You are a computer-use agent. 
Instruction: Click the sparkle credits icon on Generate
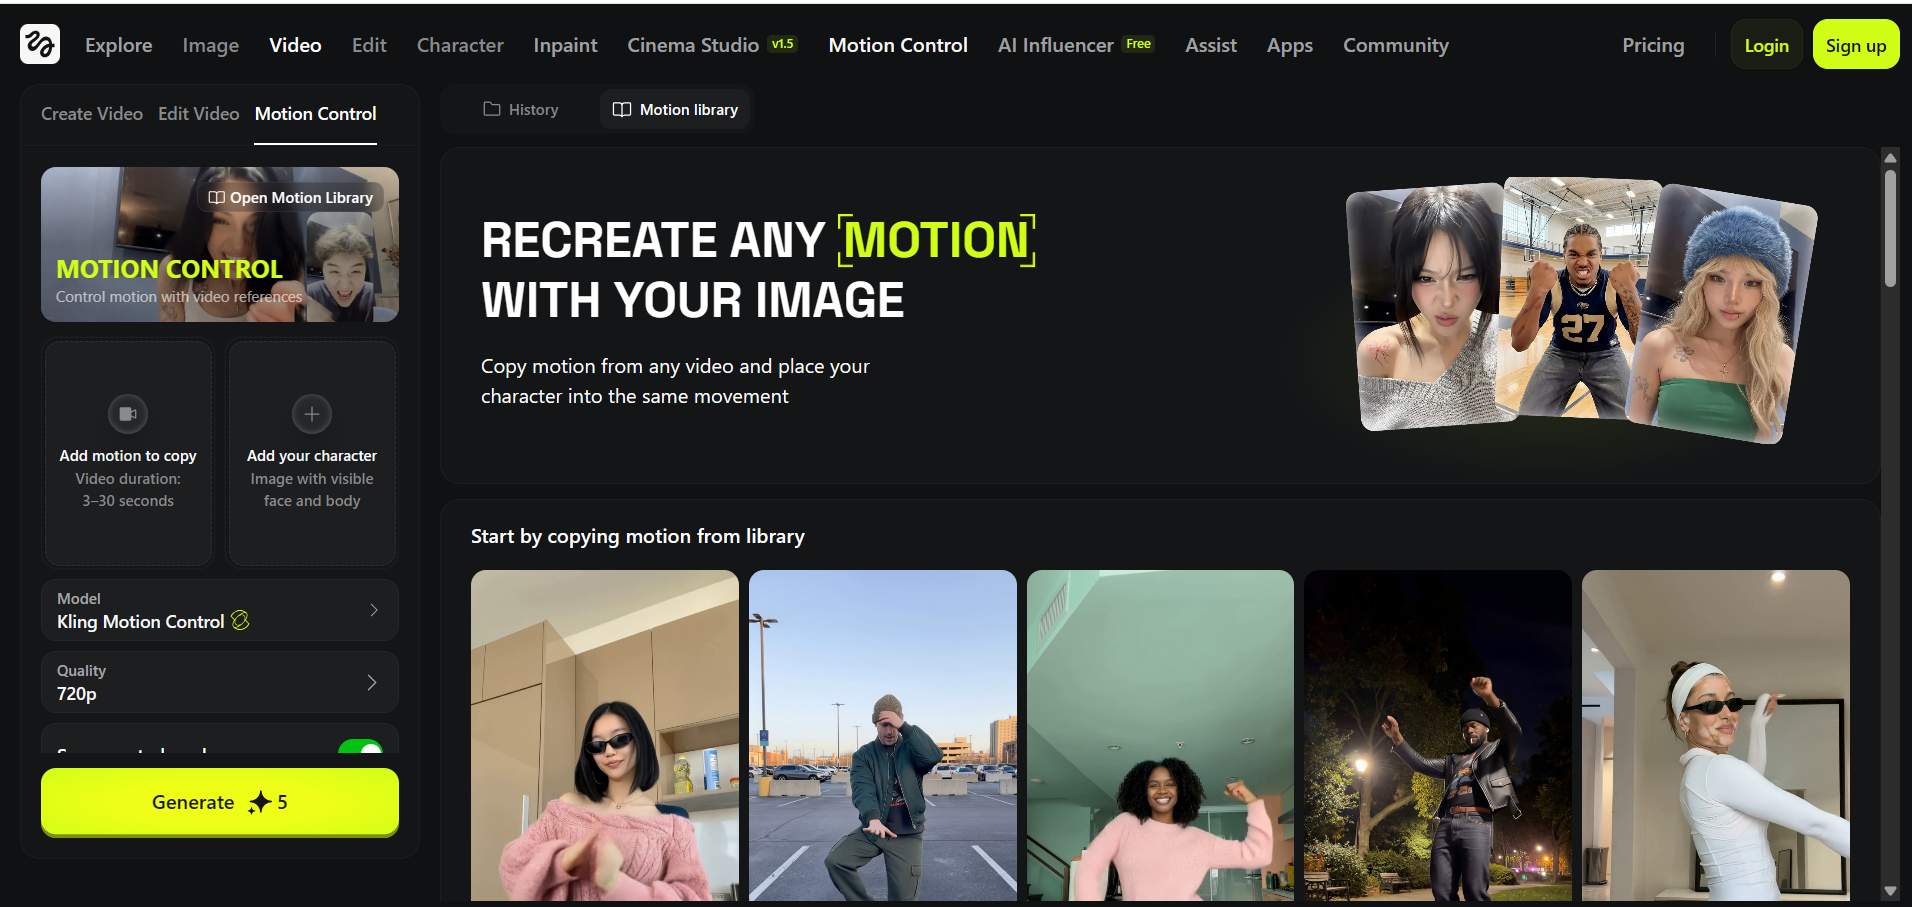coord(260,802)
